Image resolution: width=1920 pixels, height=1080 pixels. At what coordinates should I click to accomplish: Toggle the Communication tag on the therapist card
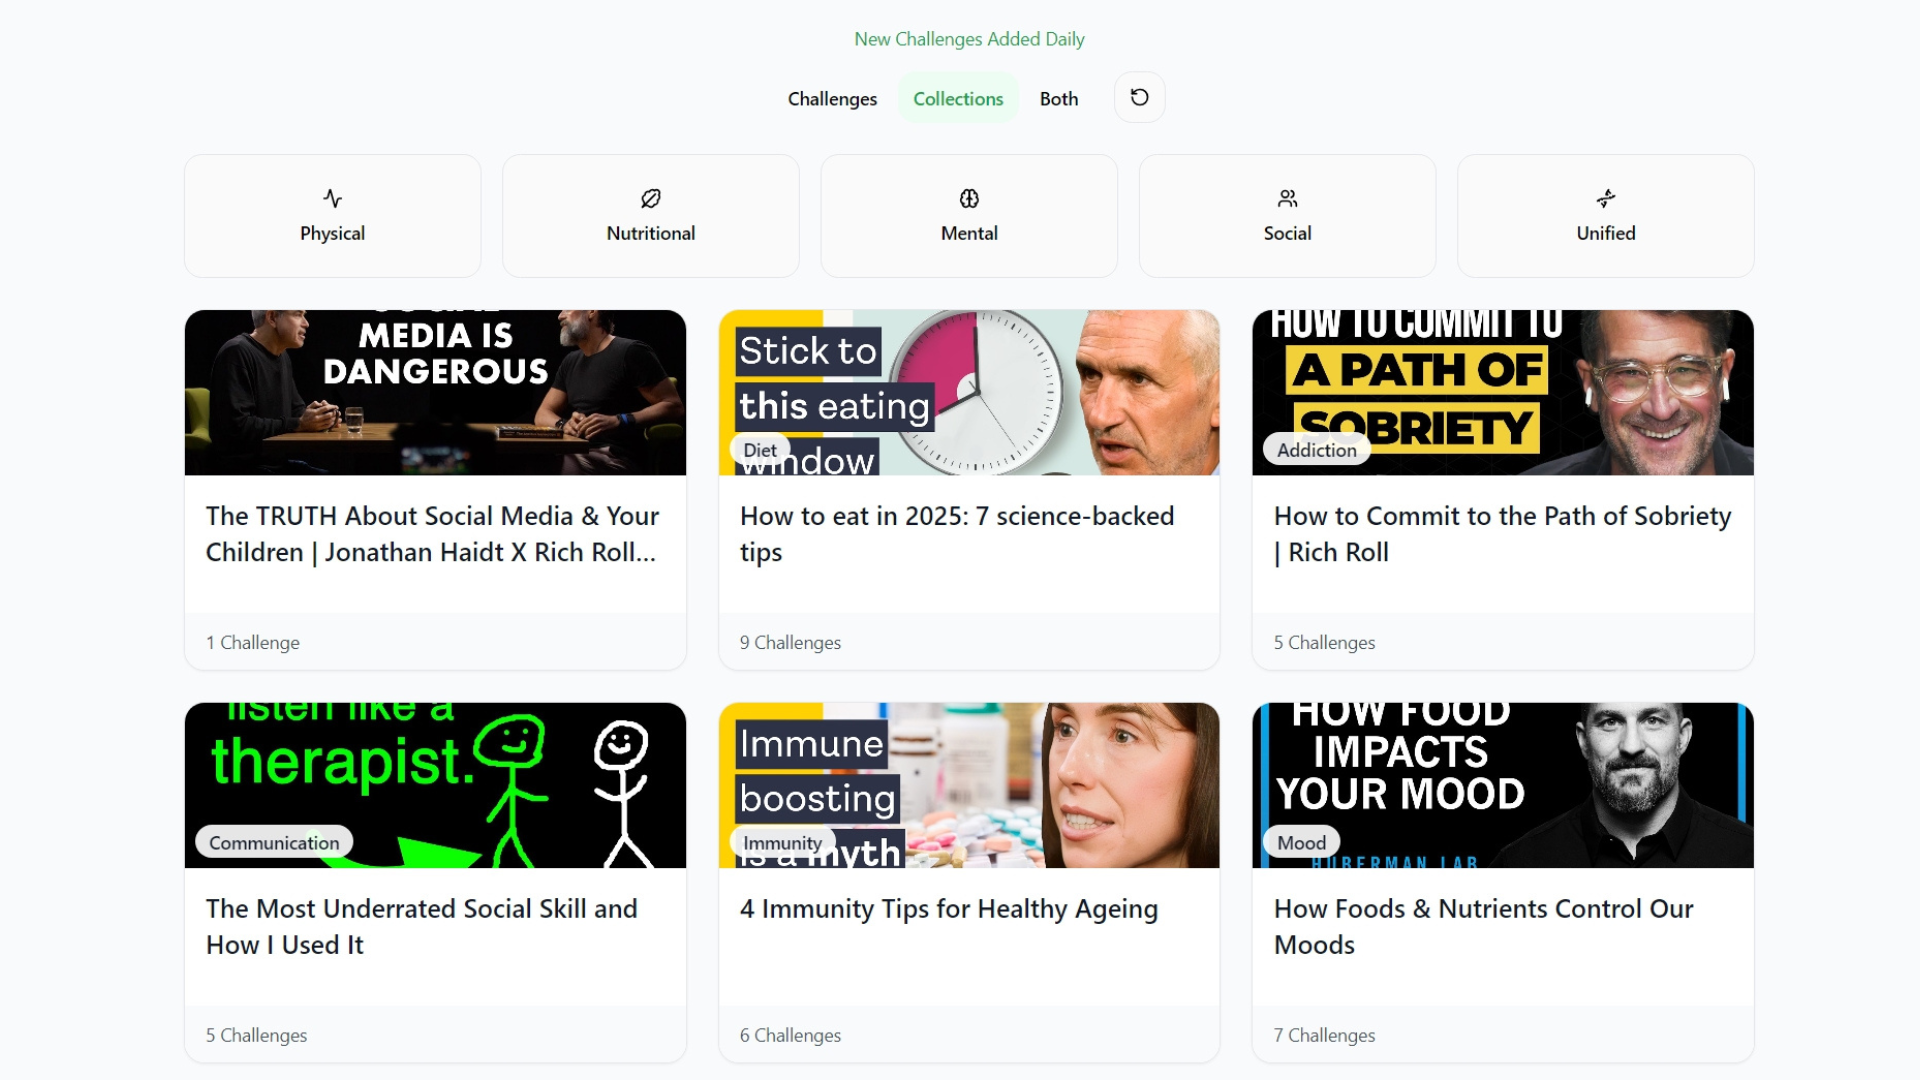(x=273, y=841)
